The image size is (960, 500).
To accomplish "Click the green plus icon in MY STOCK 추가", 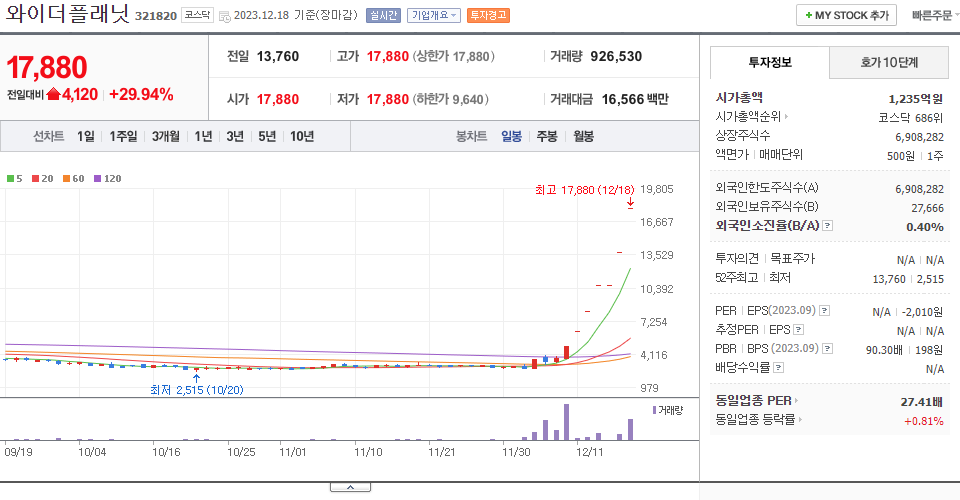I will pos(809,15).
